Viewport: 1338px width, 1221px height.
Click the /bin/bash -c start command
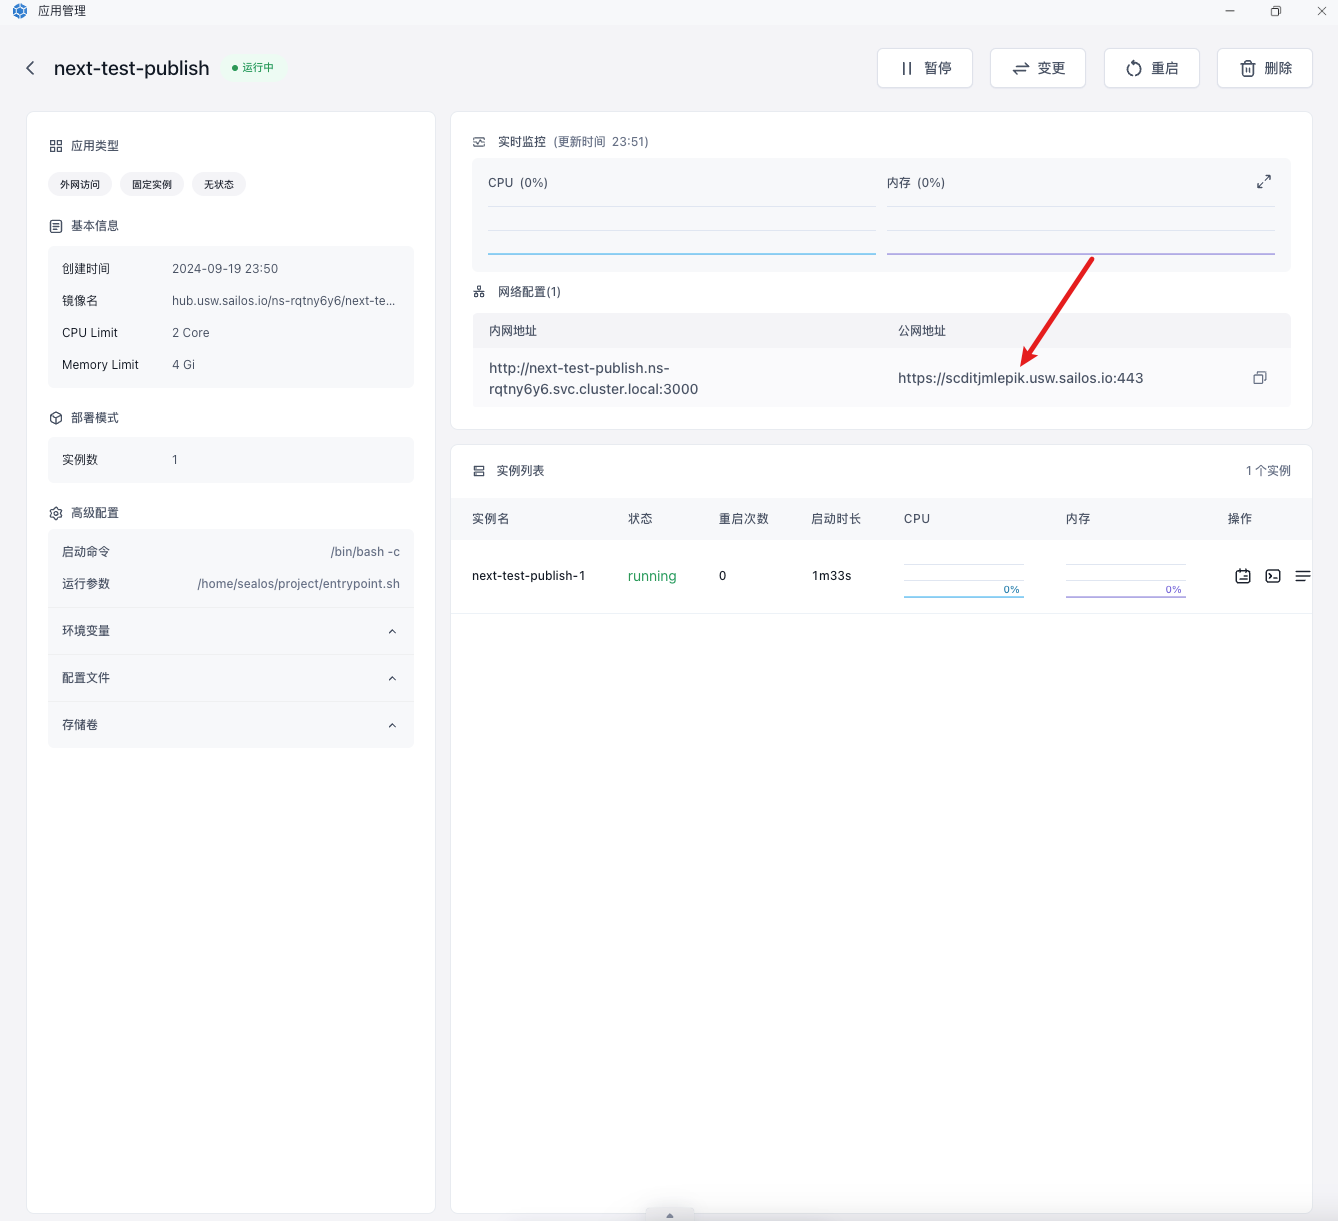point(365,552)
